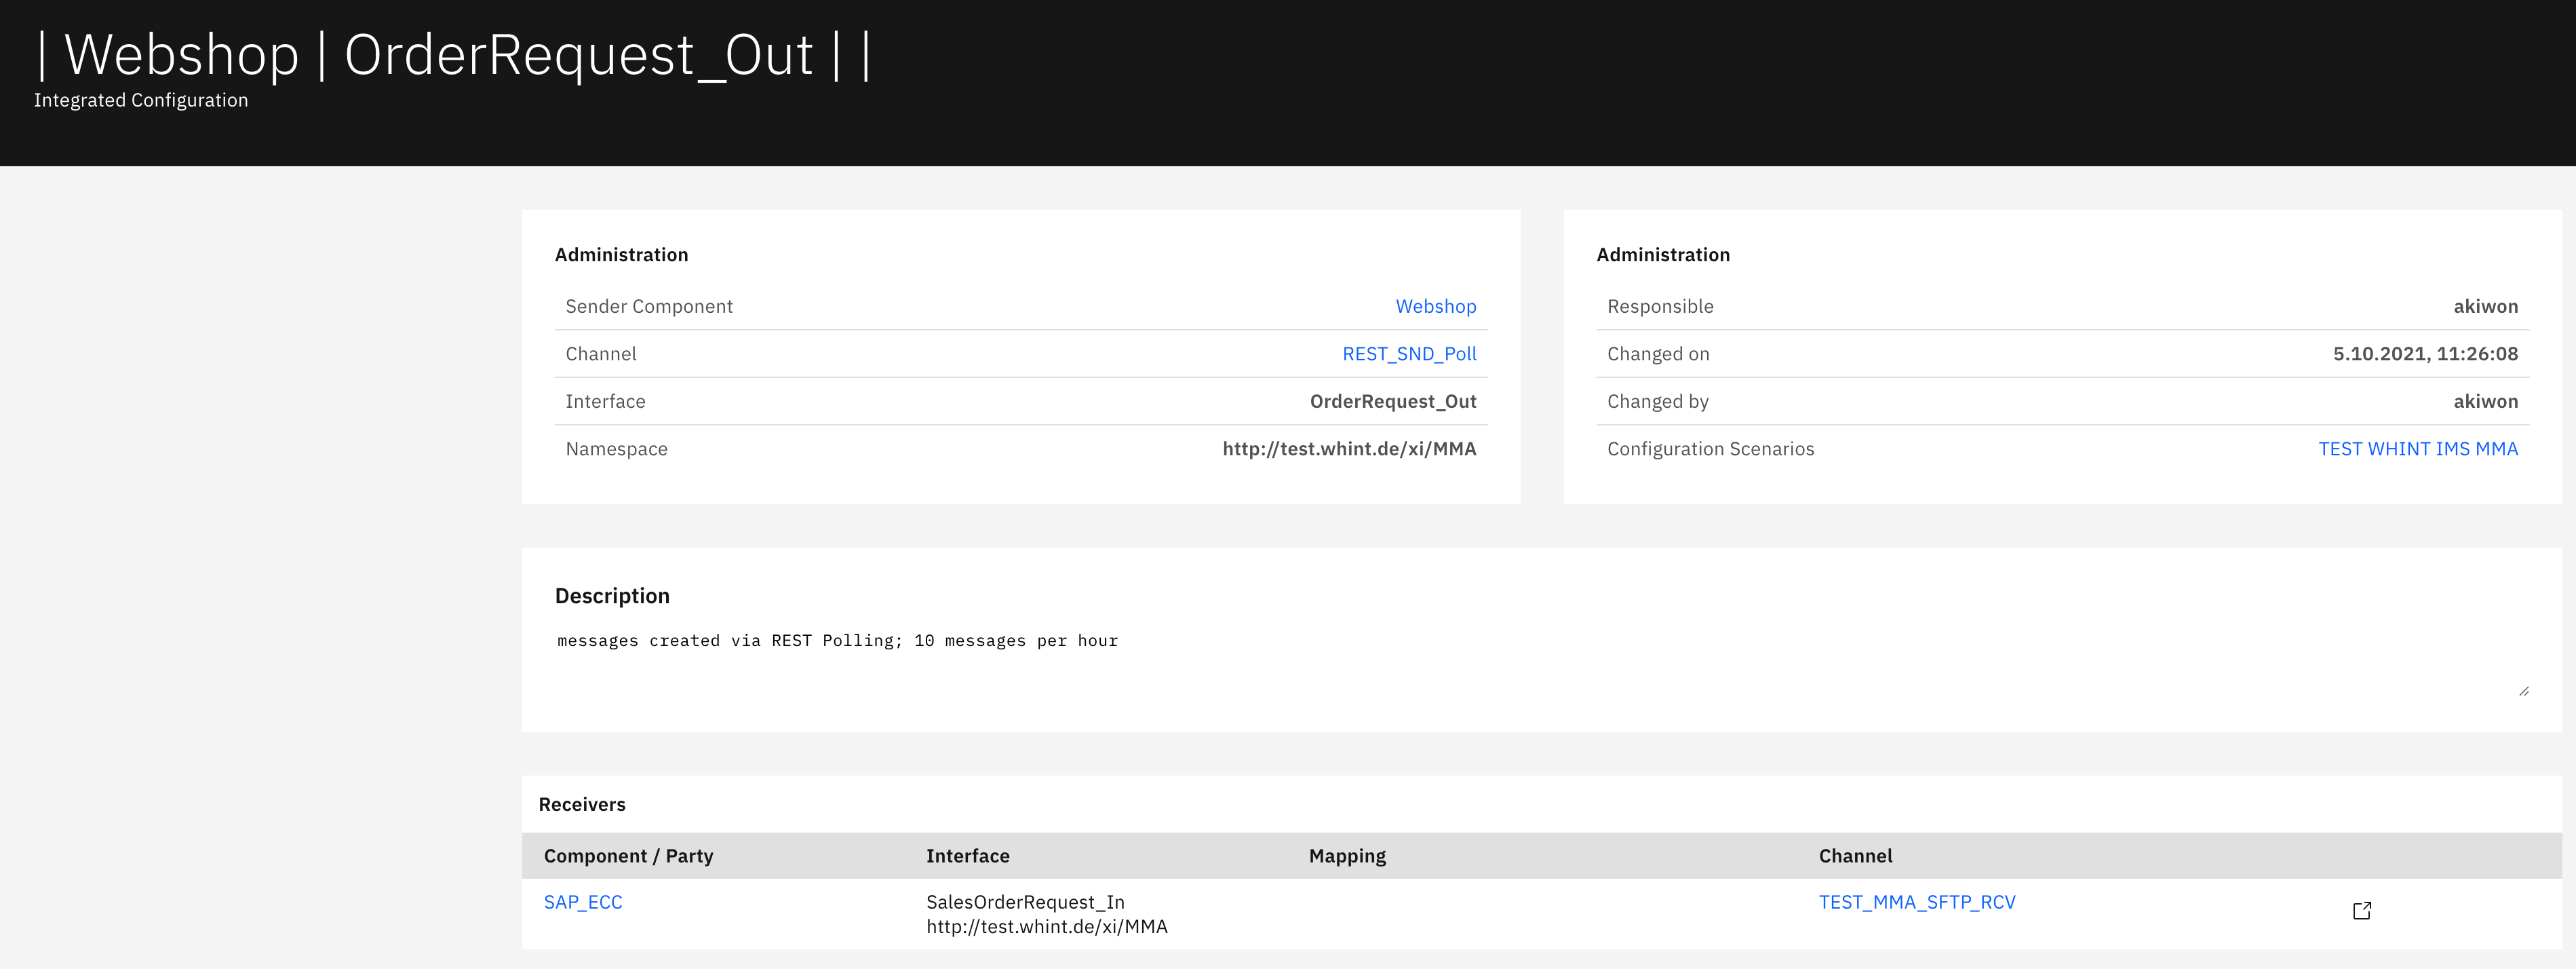The height and width of the screenshot is (969, 2576).
Task: Open the external link icon in SAP_ECC row
Action: [2362, 911]
